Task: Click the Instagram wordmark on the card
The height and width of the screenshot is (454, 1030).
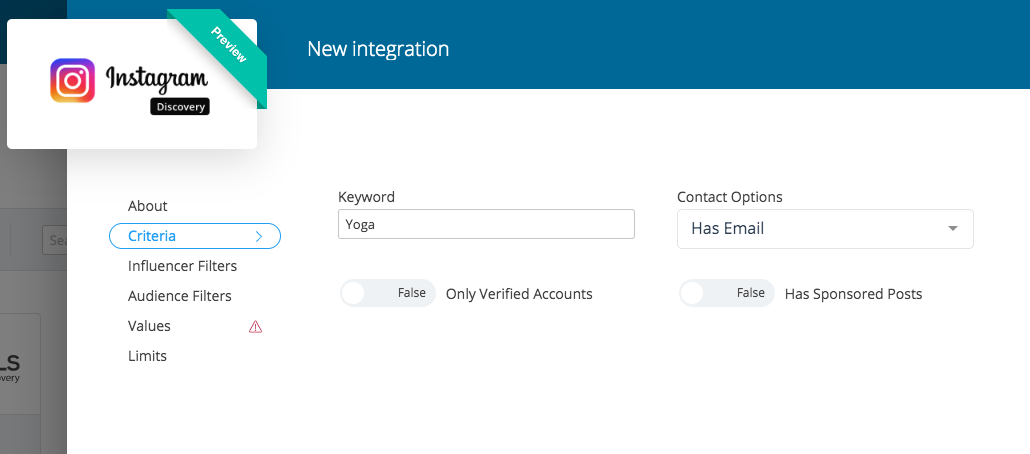Action: pos(157,79)
